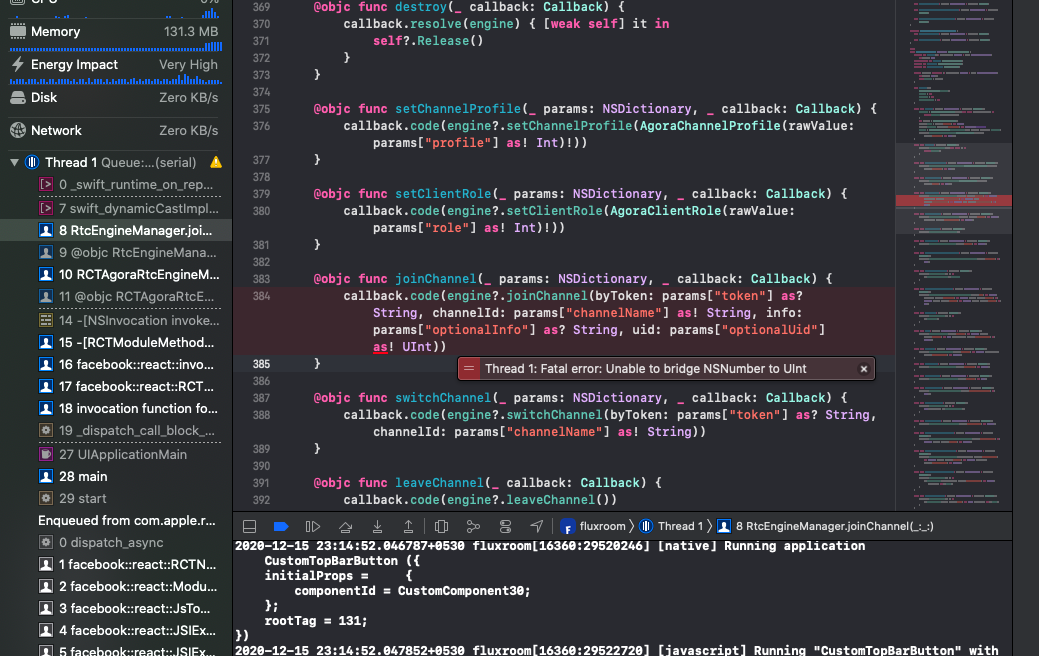1039x656 pixels.
Task: Open Environment Overrides
Action: (x=503, y=526)
